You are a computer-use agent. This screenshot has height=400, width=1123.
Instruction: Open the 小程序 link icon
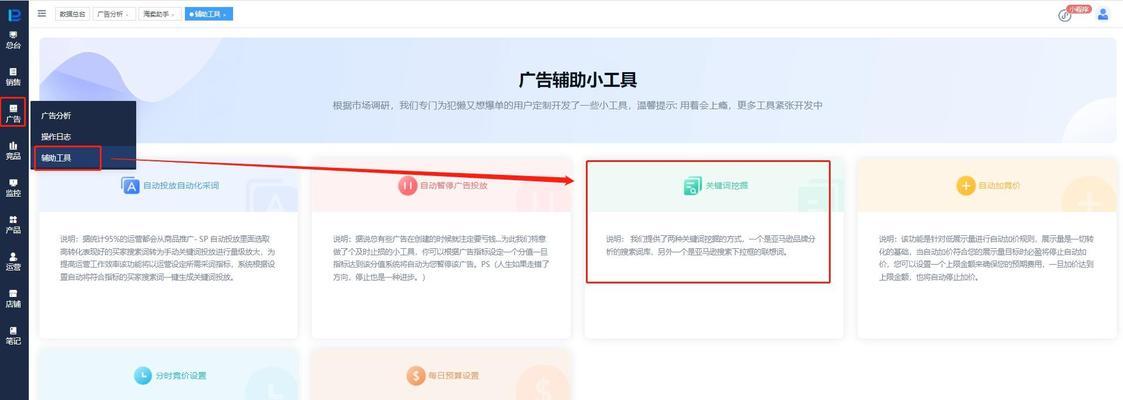(1065, 15)
